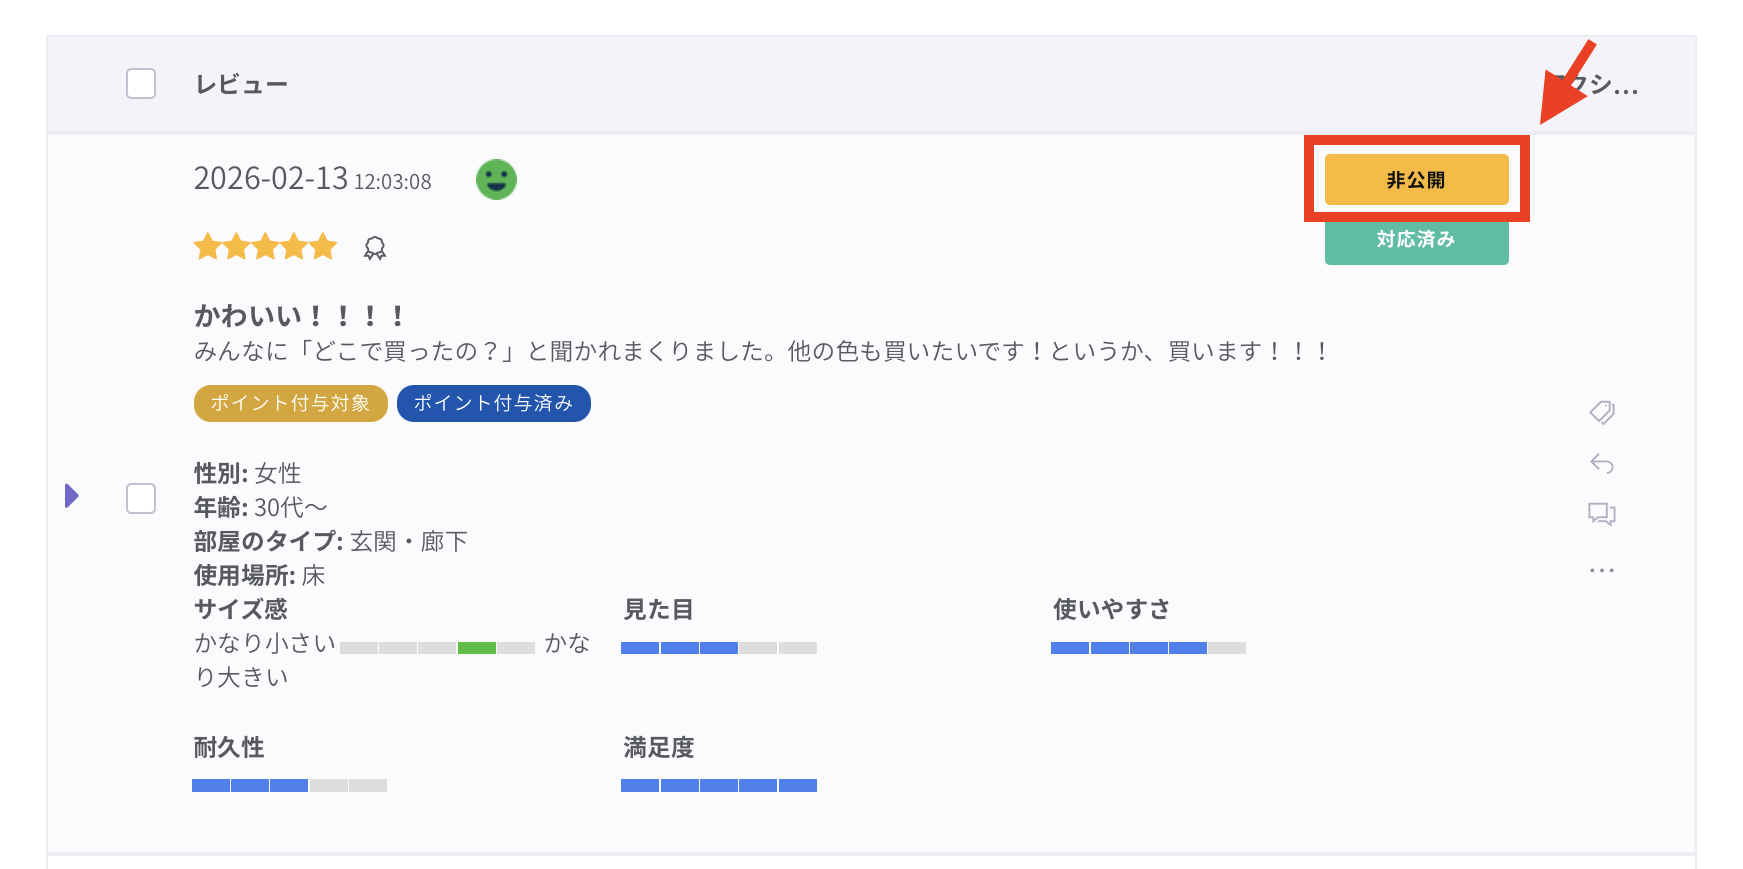The width and height of the screenshot is (1743, 869).
Task: Click the five-star rating on the review
Action: click(265, 247)
